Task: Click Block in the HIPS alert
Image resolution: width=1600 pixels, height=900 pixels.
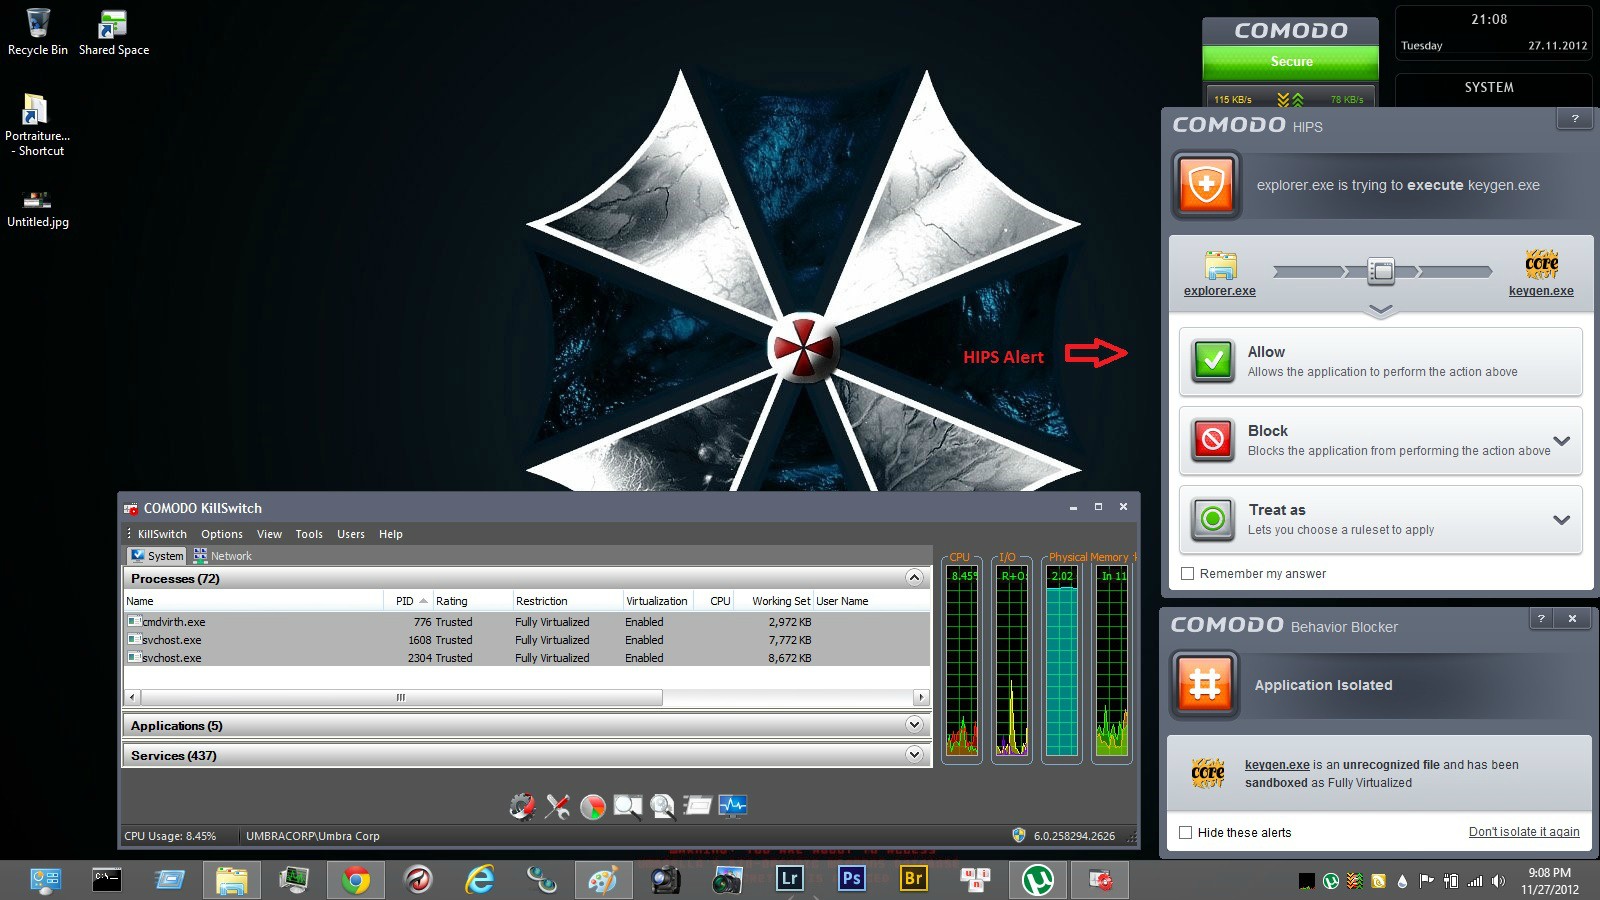Action: pyautogui.click(x=1380, y=440)
